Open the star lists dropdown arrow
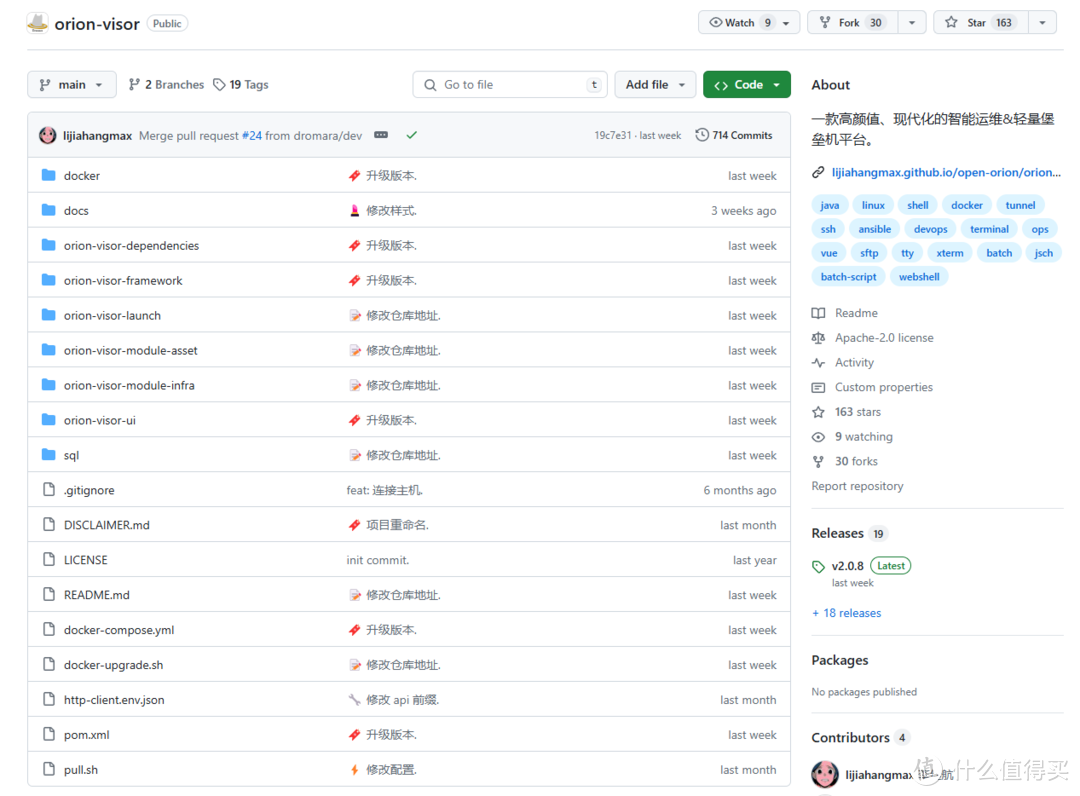This screenshot has width=1080, height=796. click(x=1042, y=23)
